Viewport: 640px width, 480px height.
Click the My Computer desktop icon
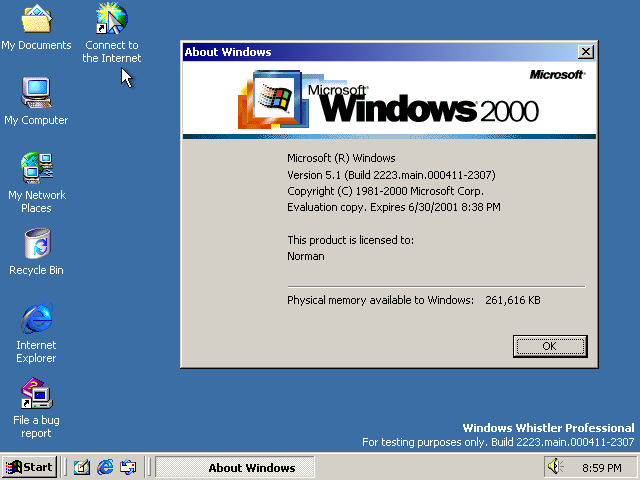click(x=36, y=94)
